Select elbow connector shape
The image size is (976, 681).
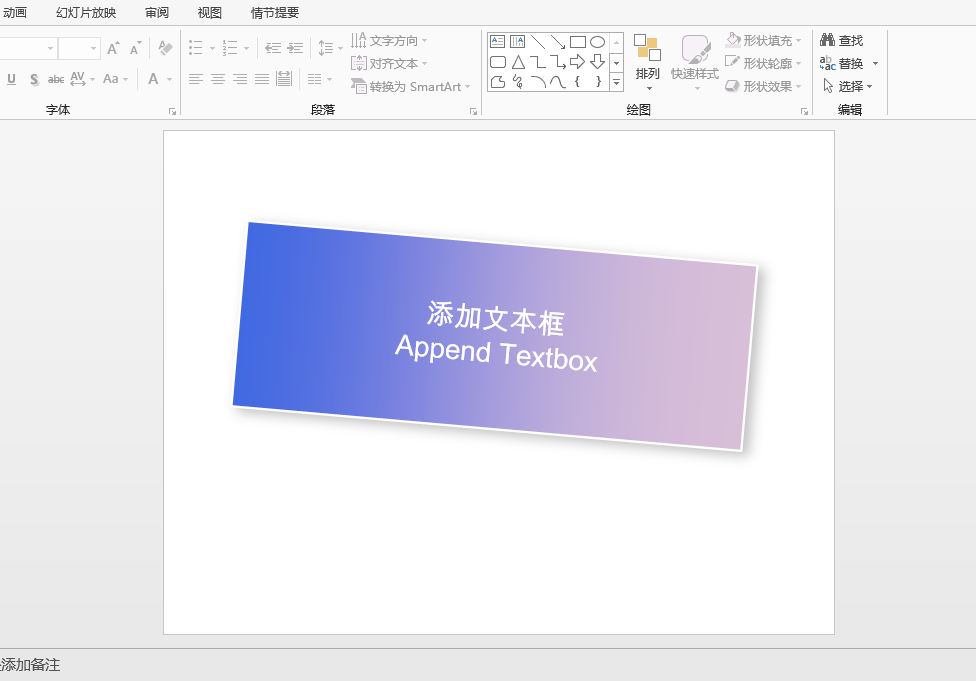(x=538, y=62)
